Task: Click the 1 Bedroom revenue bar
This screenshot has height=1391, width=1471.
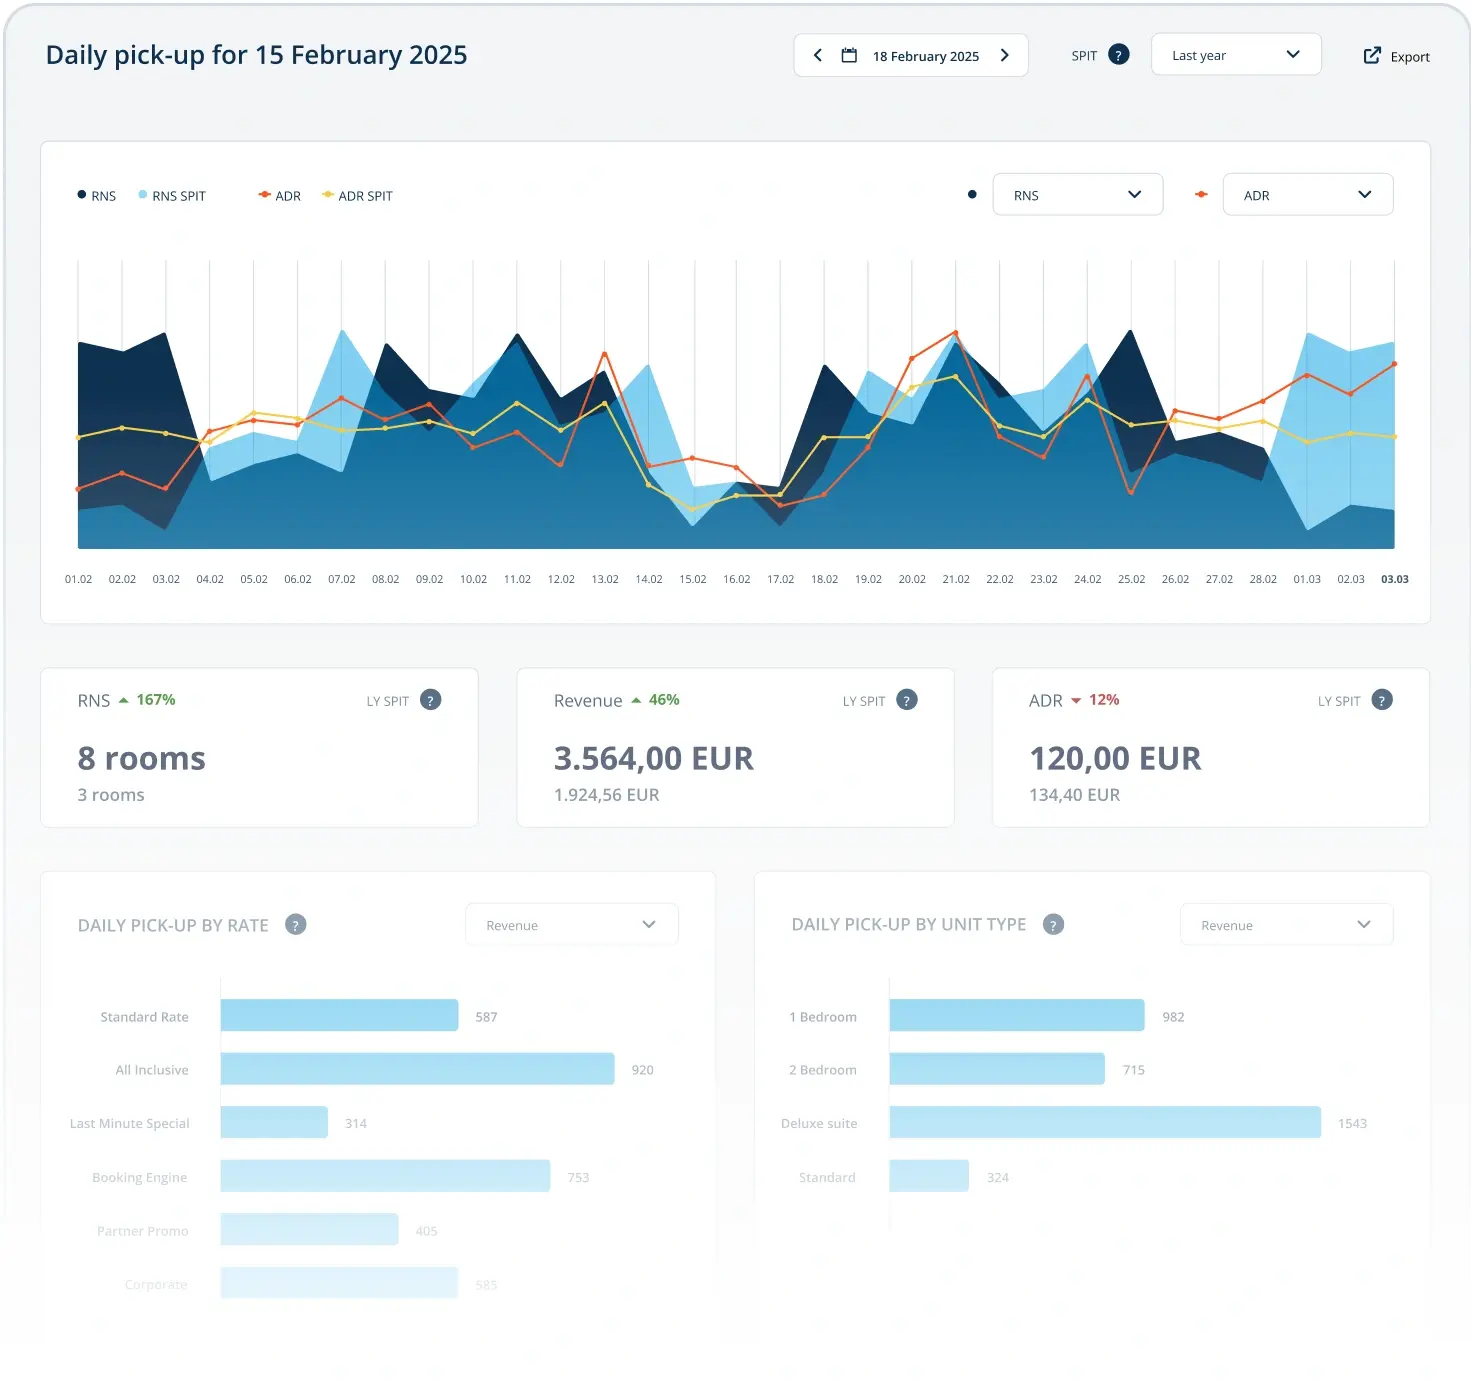Action: pos(1017,1015)
